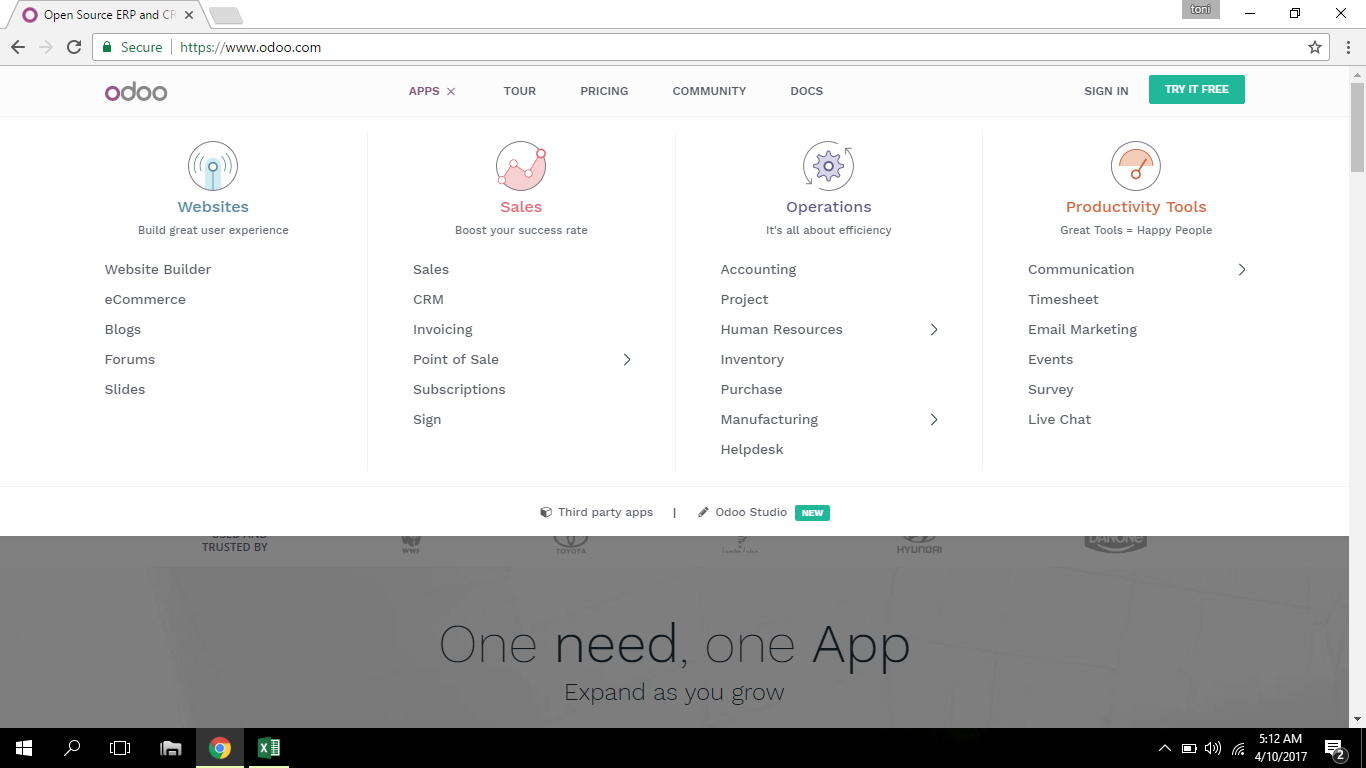Open Invoicing app link
The width and height of the screenshot is (1366, 768).
click(x=443, y=329)
